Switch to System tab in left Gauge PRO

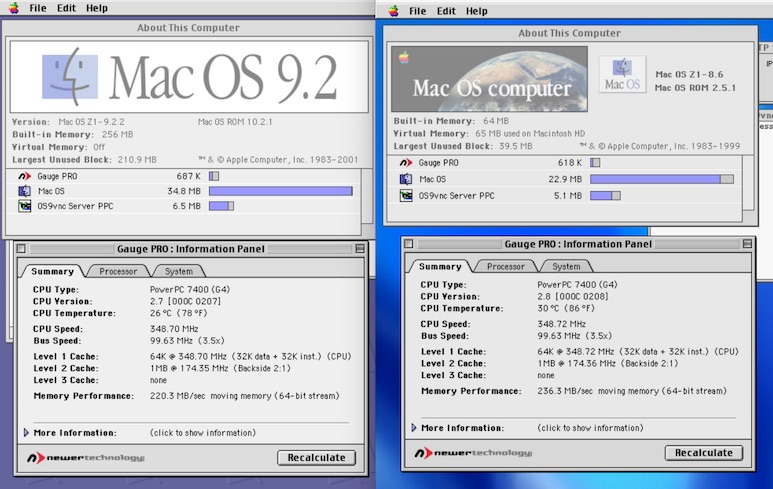(178, 271)
